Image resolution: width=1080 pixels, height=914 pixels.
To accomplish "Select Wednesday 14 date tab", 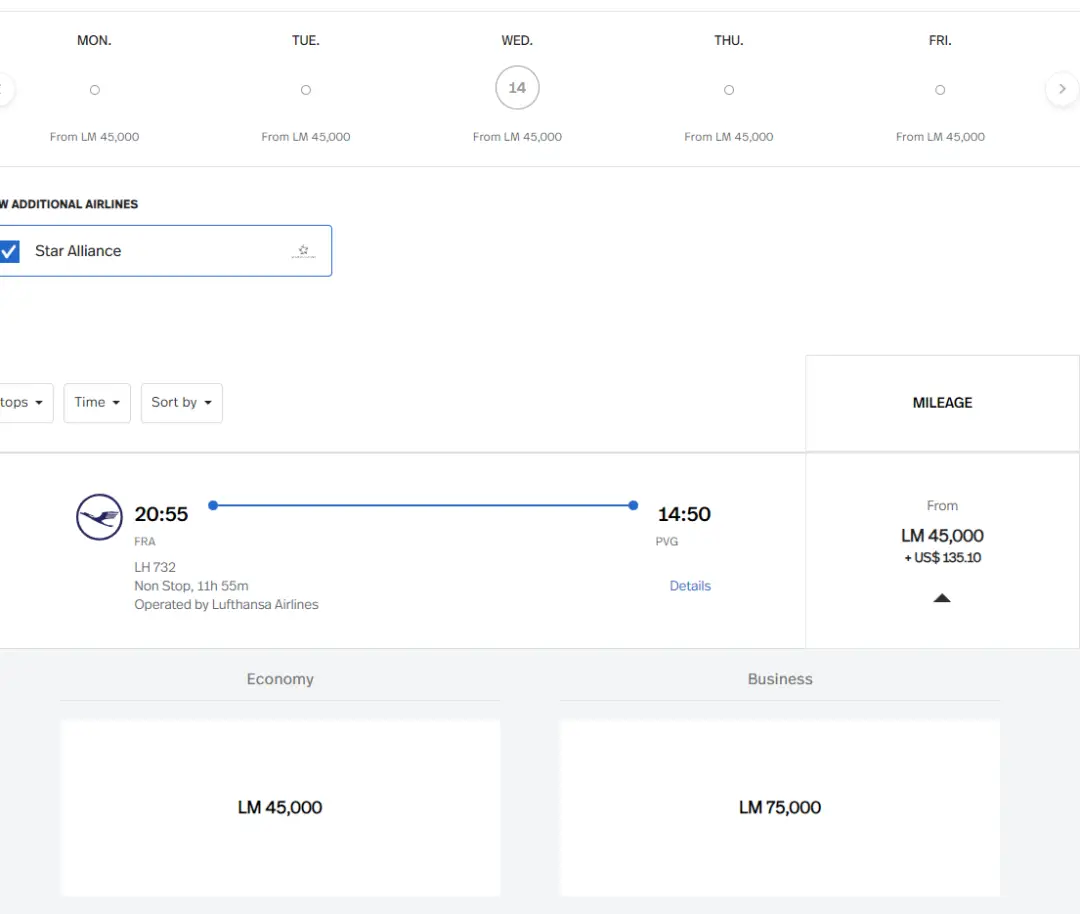I will pyautogui.click(x=517, y=88).
